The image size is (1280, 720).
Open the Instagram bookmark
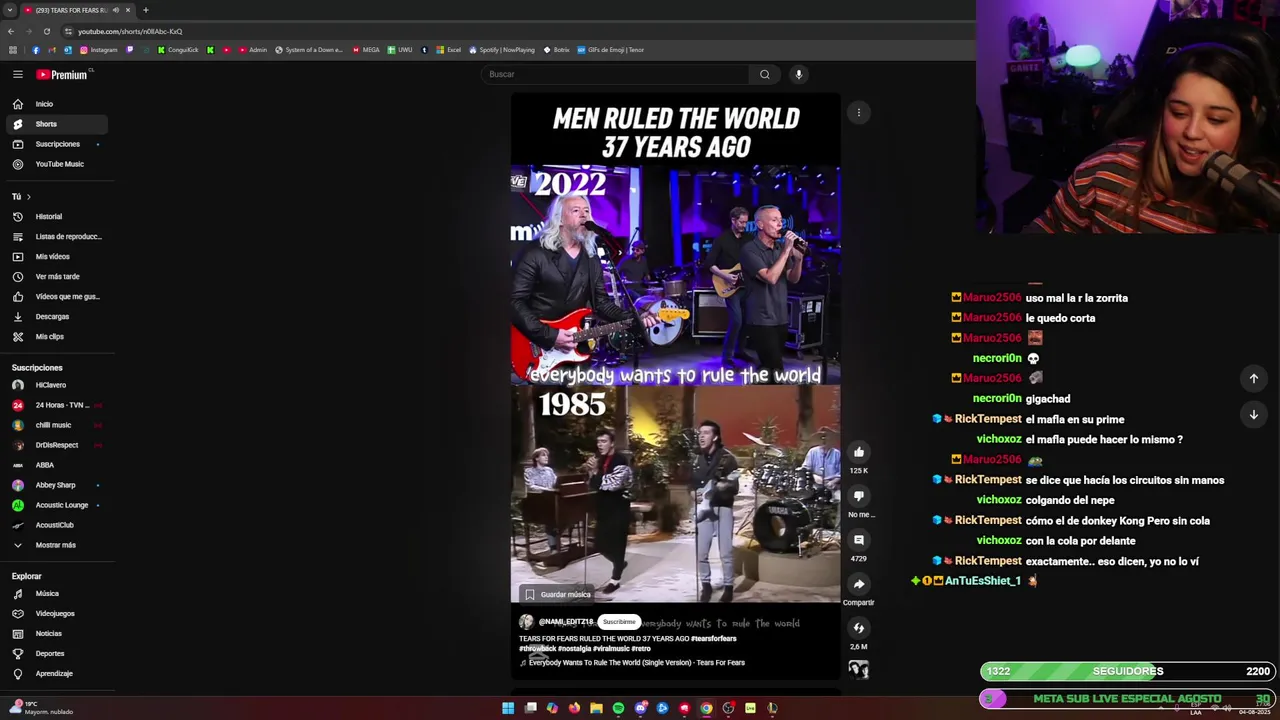coord(98,50)
